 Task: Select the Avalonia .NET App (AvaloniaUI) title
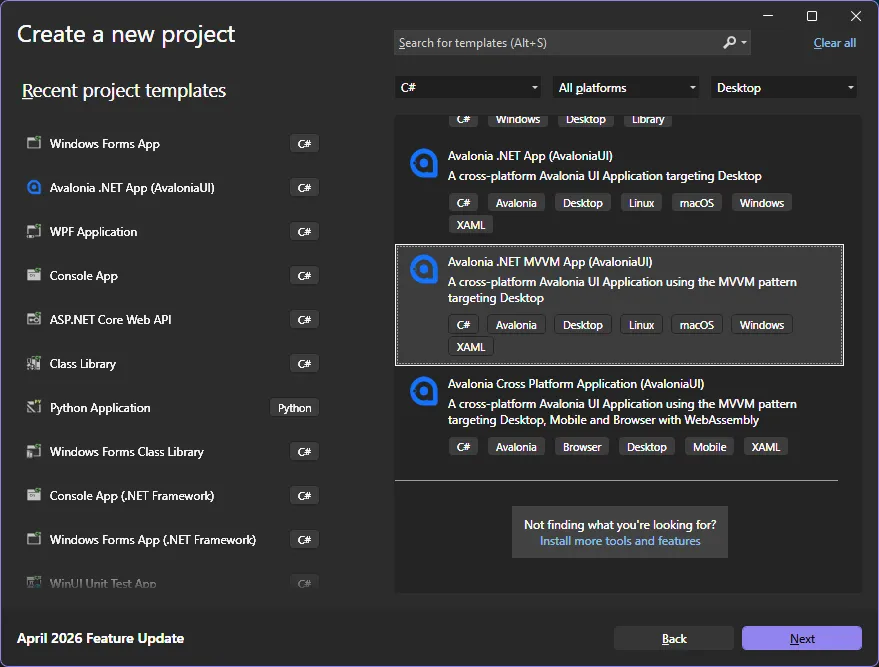tap(530, 156)
